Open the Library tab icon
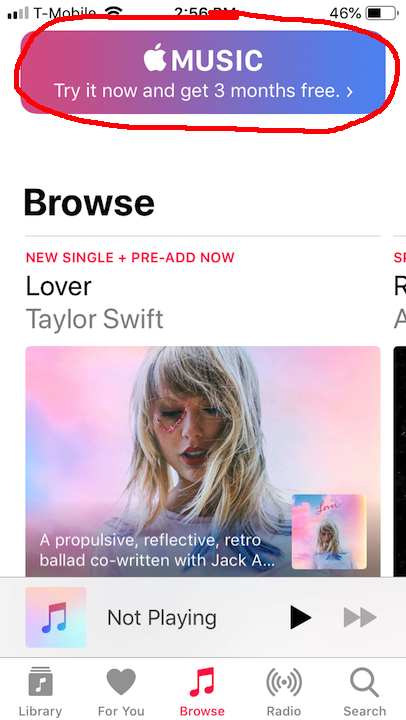Viewport: 406px width, 720px height. coord(40,681)
